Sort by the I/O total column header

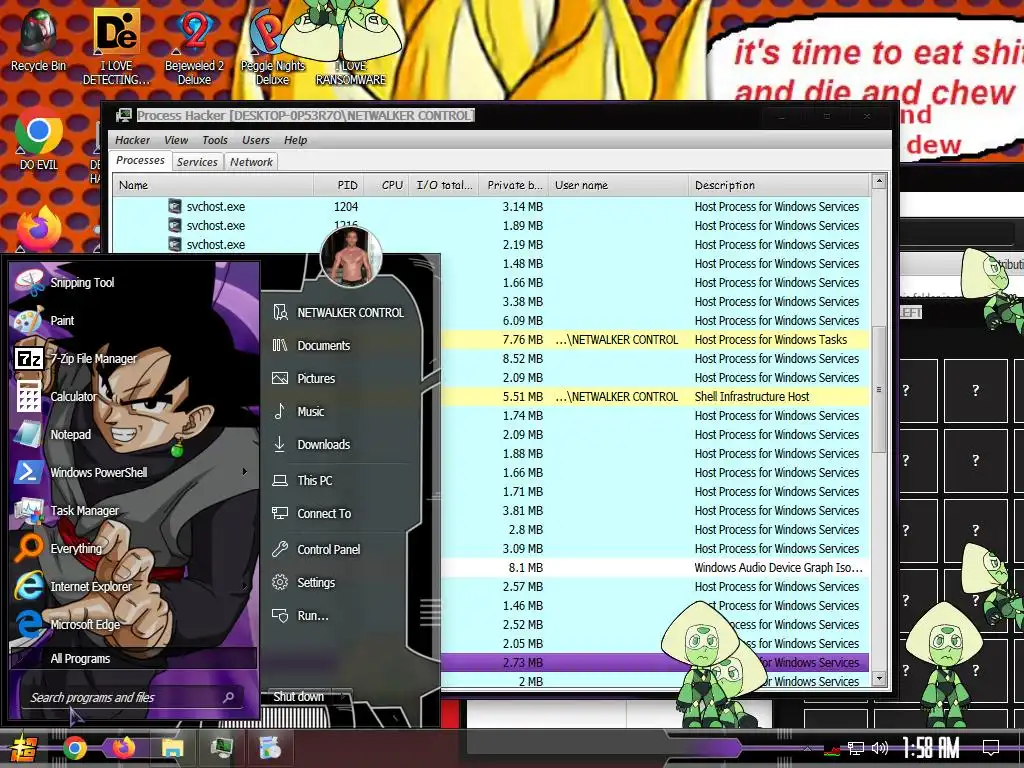(444, 185)
